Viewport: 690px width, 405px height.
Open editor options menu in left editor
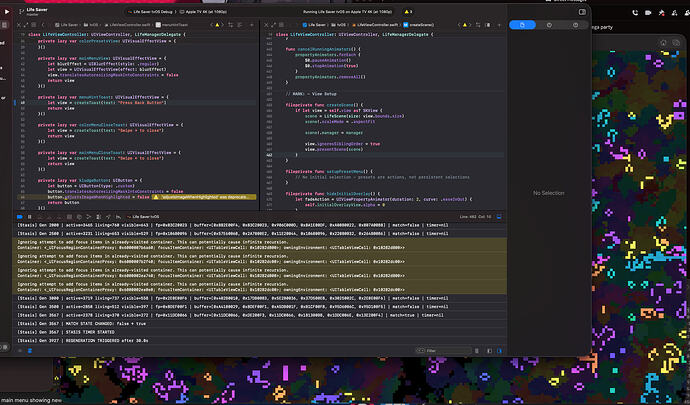(239, 25)
